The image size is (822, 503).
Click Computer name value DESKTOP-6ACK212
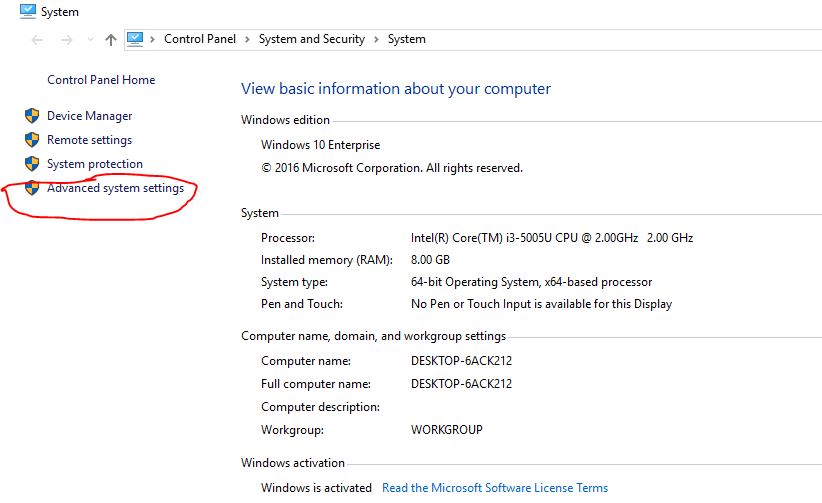(461, 361)
